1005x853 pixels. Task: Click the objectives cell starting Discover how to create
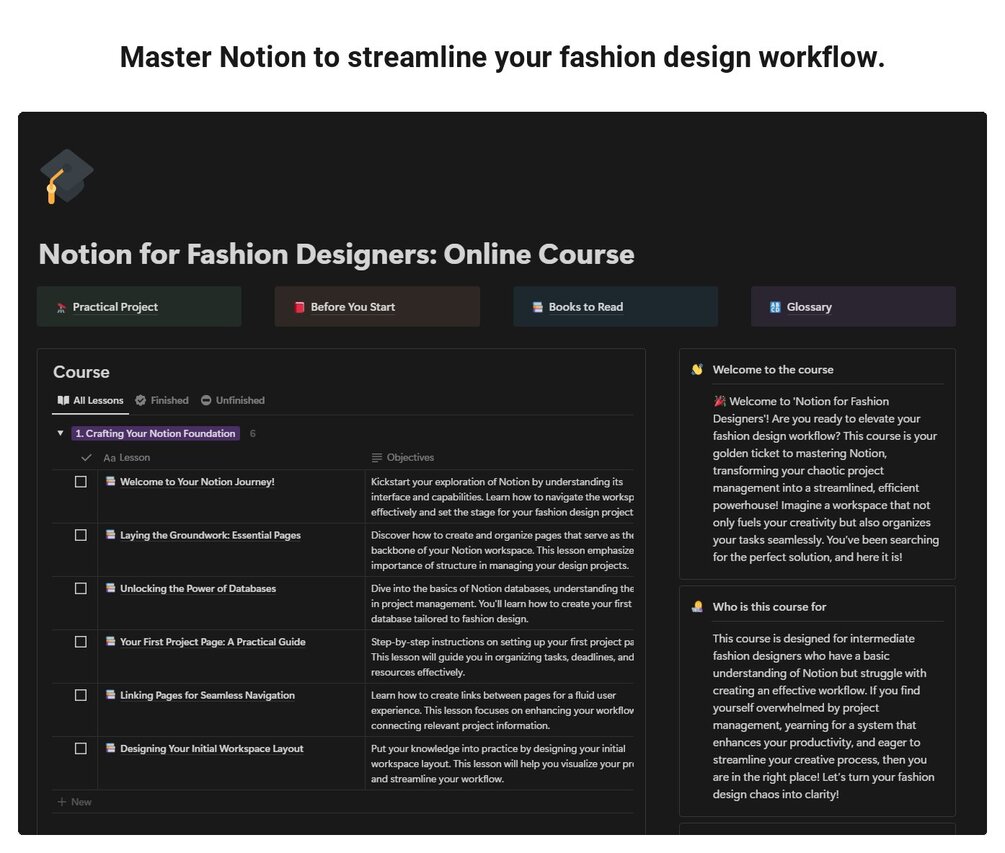click(500, 550)
